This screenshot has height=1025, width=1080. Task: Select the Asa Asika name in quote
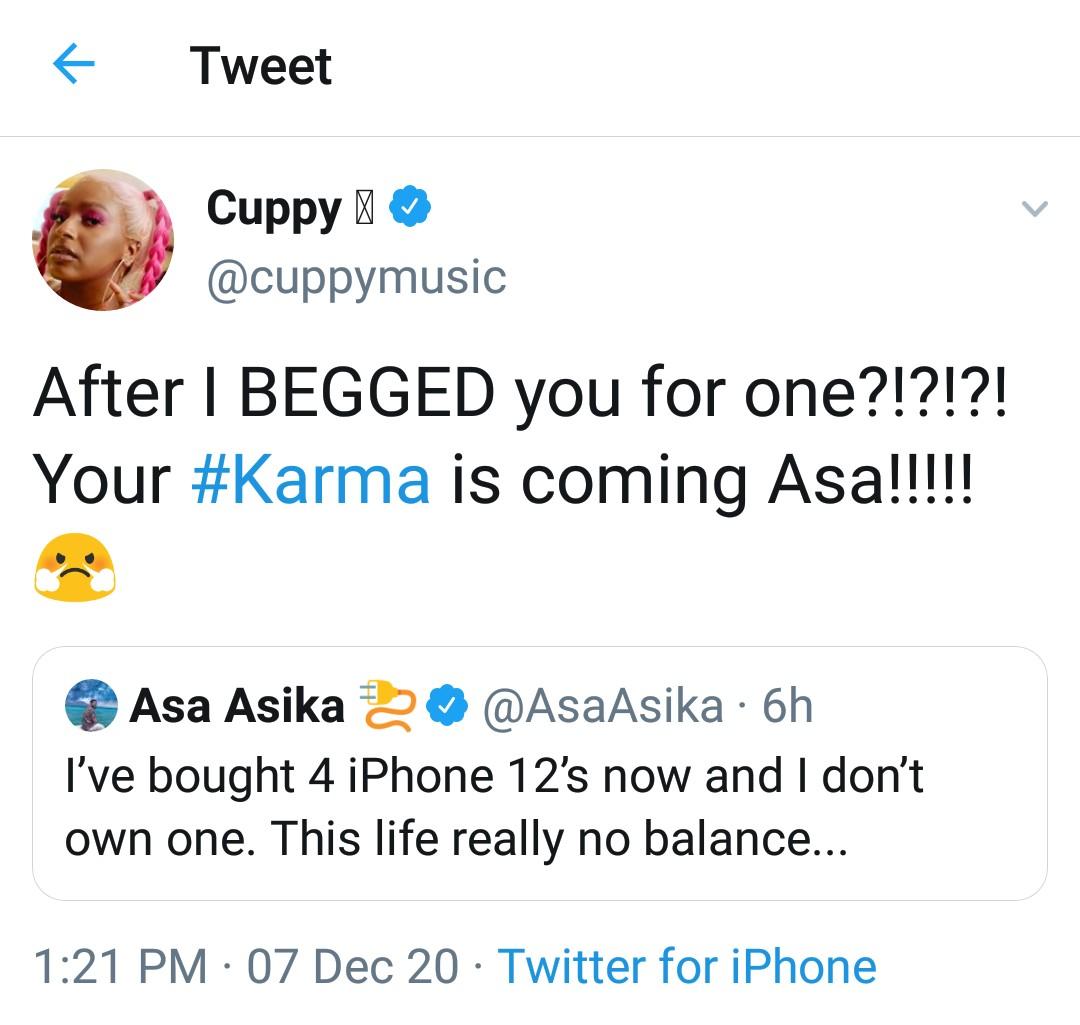point(236,706)
